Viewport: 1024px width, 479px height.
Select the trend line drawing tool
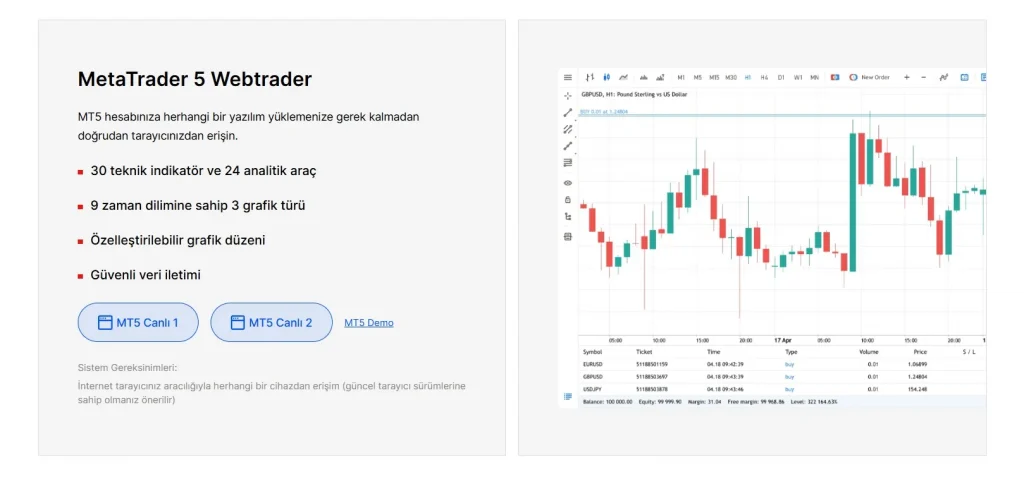pos(568,112)
